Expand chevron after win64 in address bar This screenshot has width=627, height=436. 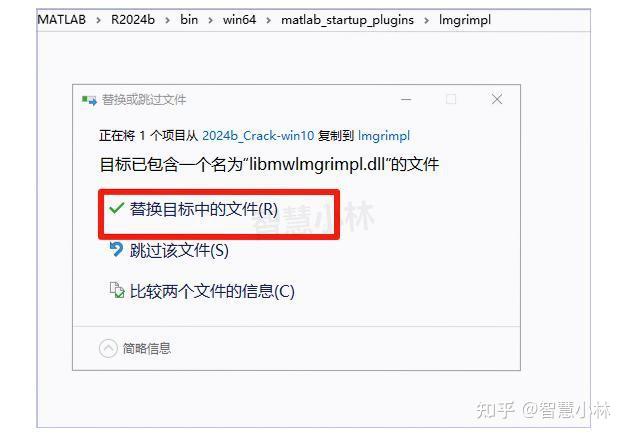[268, 20]
